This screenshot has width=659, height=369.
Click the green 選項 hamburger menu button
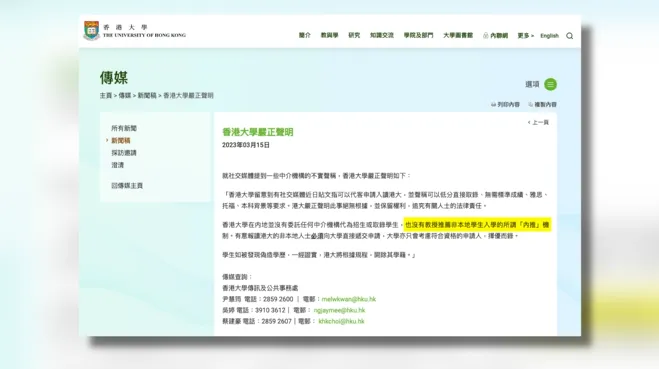click(550, 84)
